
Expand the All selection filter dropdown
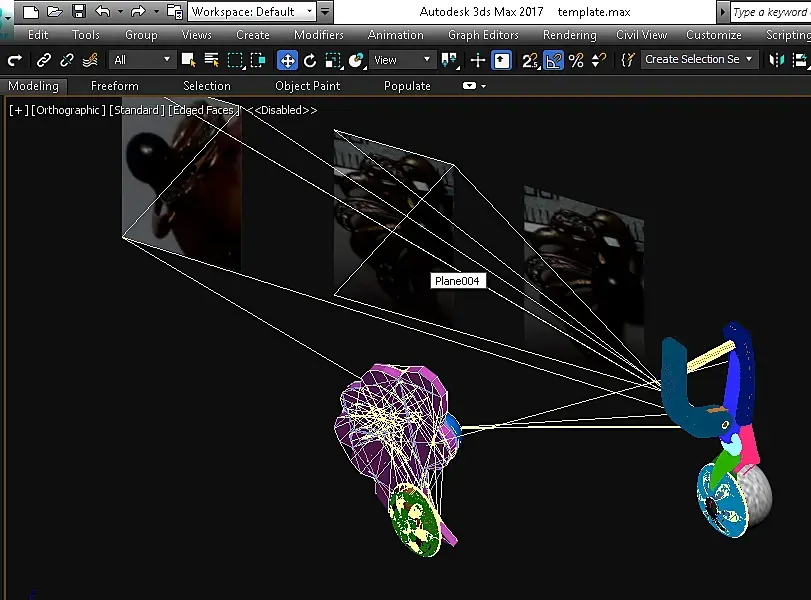pos(142,60)
